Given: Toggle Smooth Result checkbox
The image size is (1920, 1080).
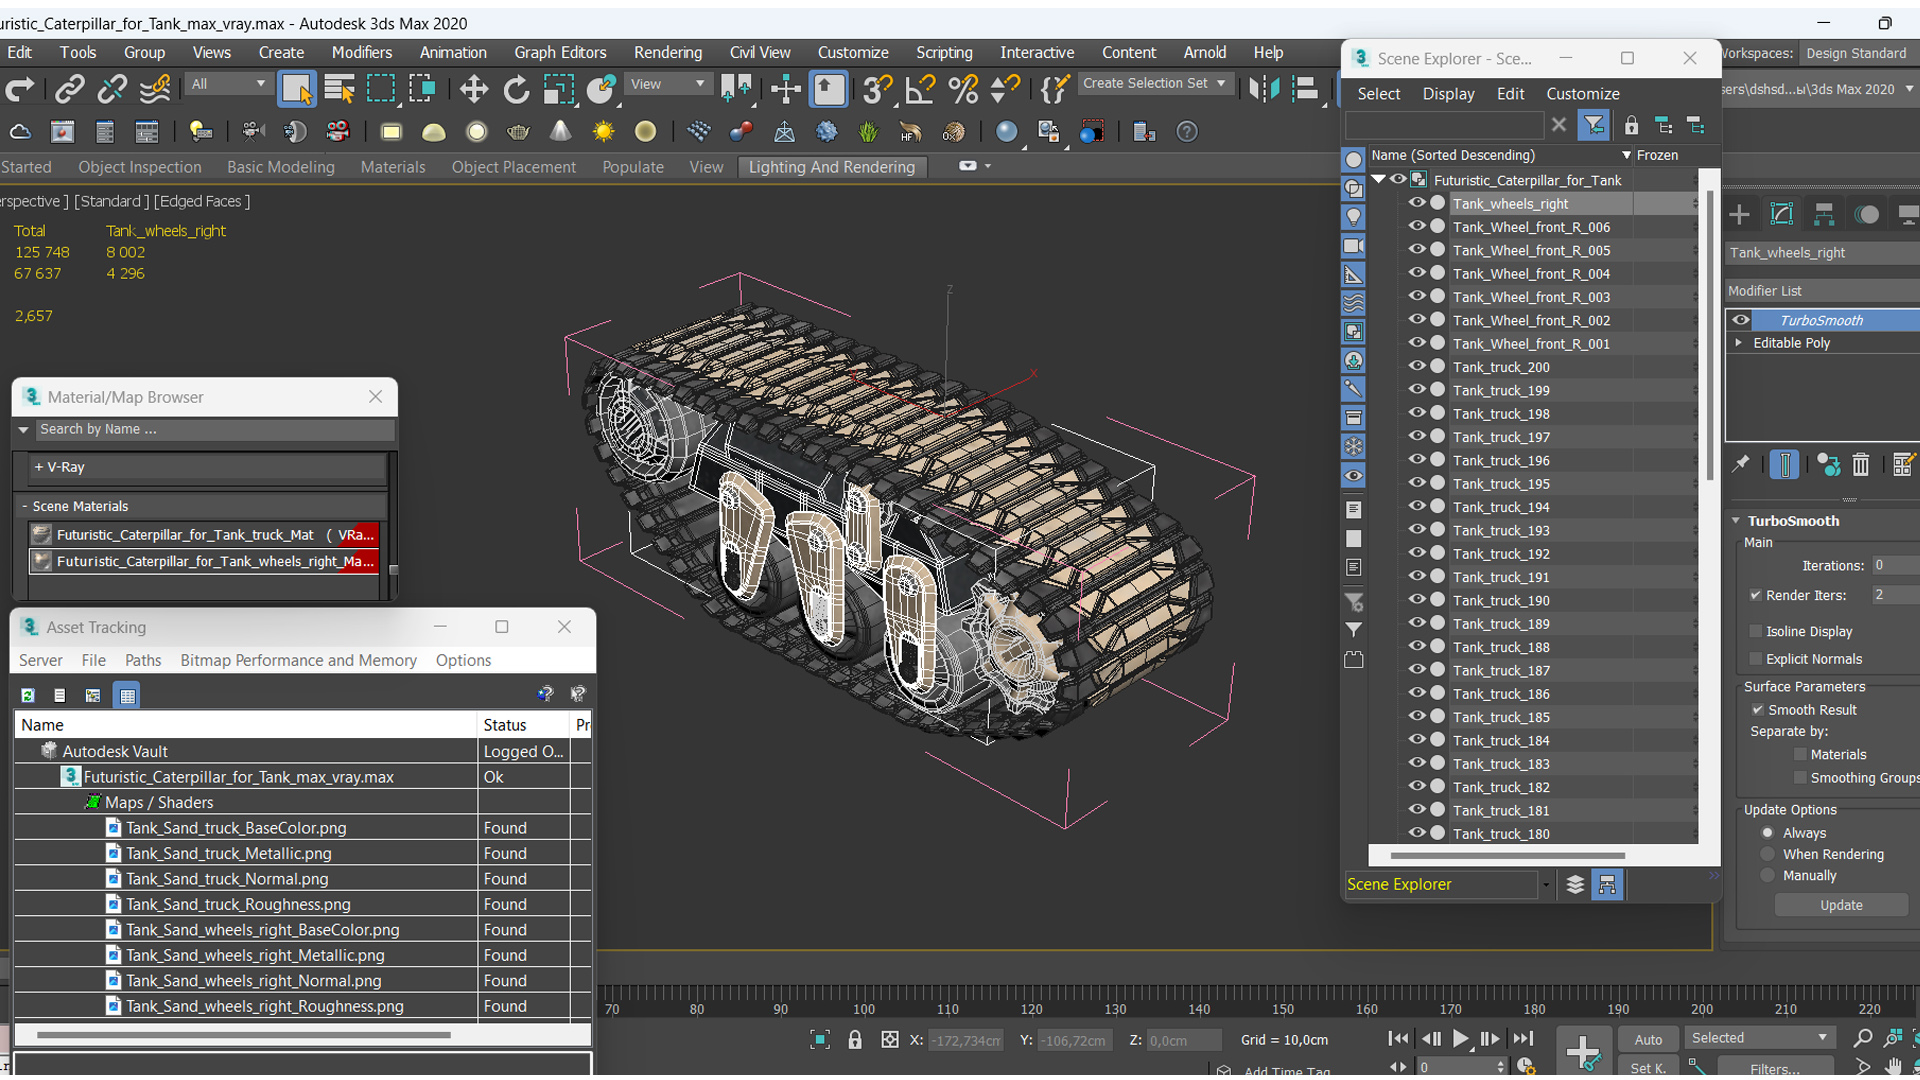Looking at the screenshot, I should (1757, 710).
